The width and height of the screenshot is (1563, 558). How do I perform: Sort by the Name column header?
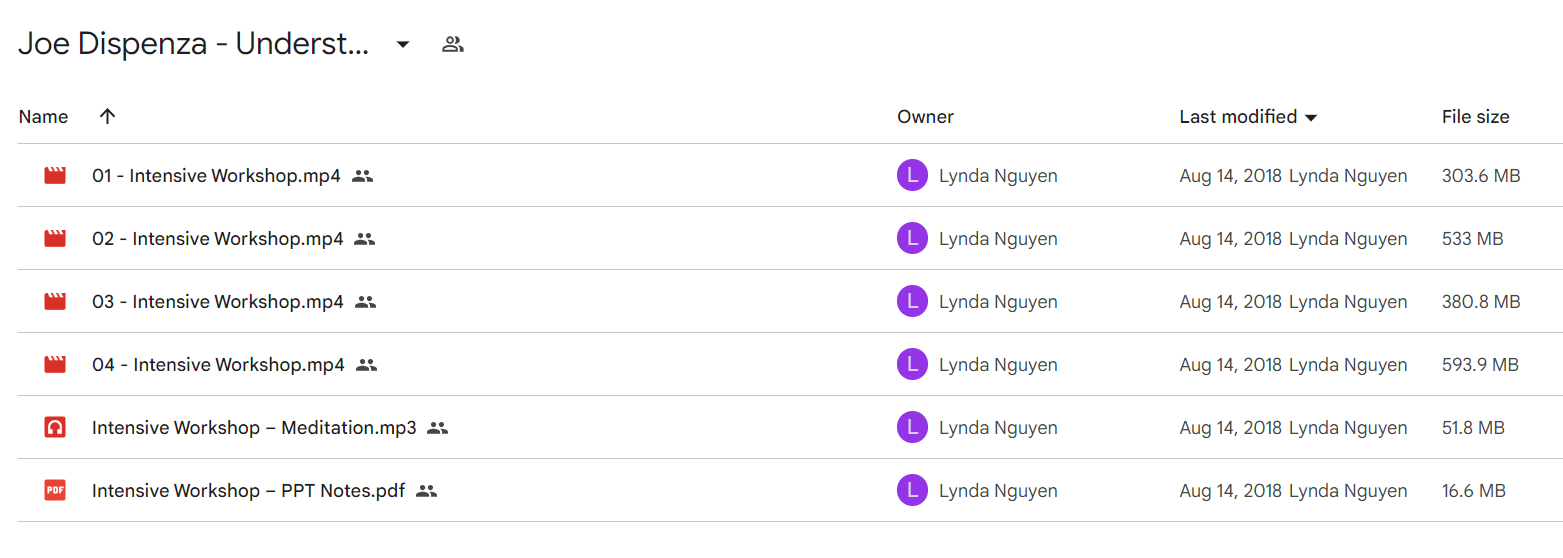(x=44, y=117)
